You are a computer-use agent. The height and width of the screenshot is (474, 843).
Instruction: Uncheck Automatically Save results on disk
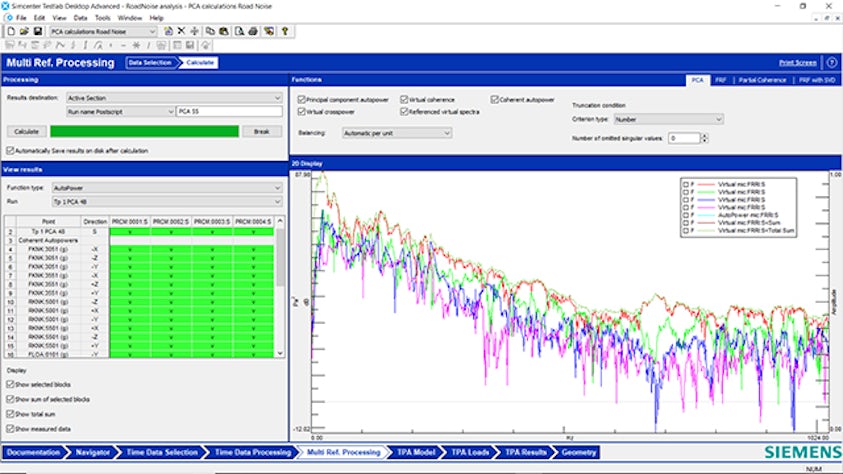tap(10, 151)
